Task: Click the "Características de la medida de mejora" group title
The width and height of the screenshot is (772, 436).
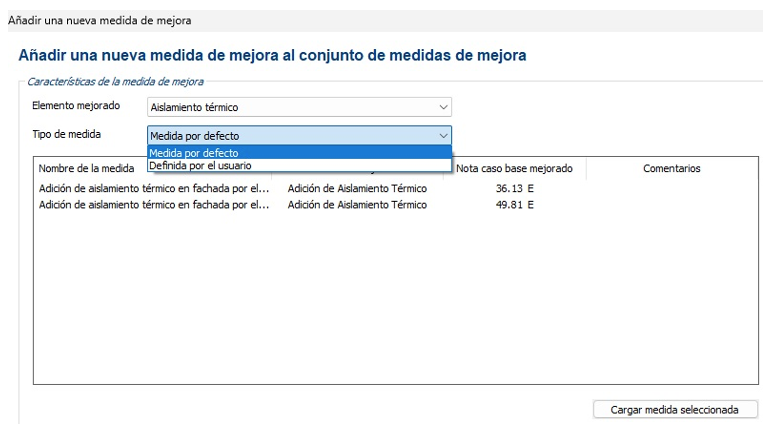Action: pos(113,80)
